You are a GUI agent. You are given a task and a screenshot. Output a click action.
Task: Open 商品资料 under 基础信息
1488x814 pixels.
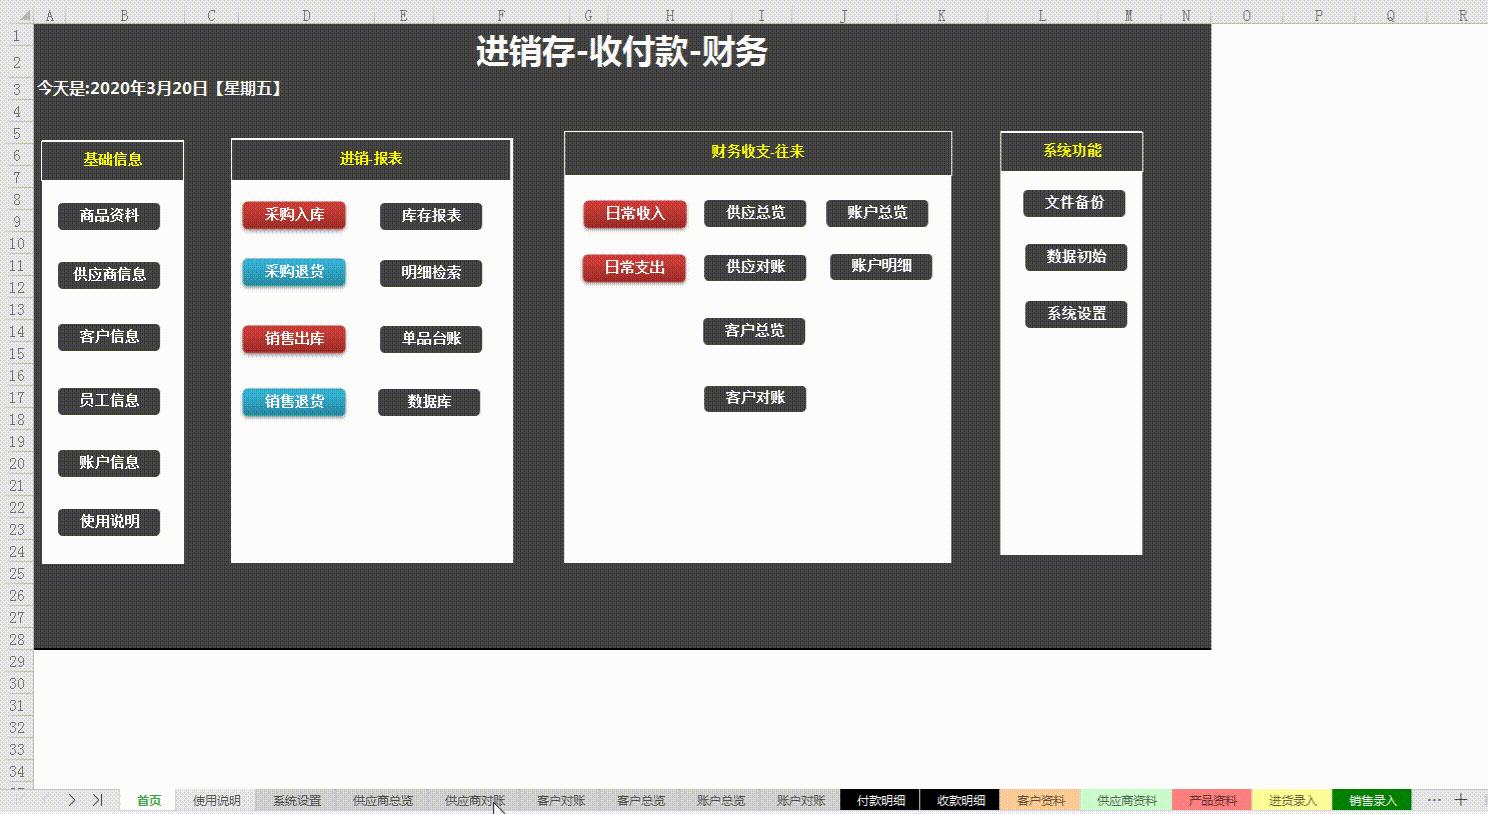pyautogui.click(x=109, y=216)
